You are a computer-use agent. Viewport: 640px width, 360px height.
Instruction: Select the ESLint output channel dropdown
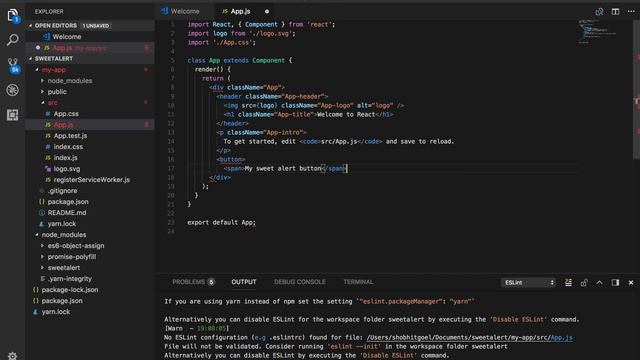click(529, 282)
